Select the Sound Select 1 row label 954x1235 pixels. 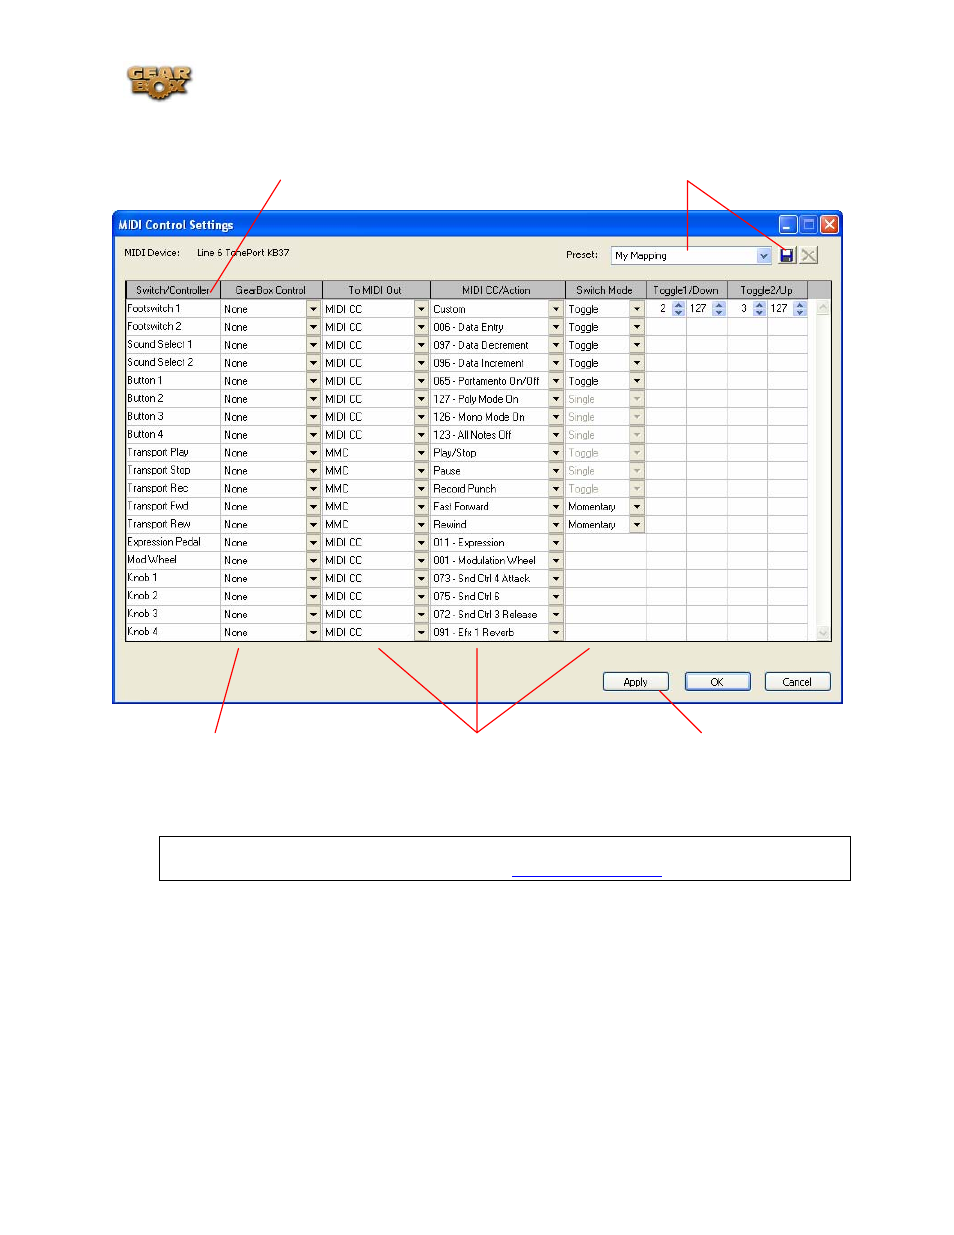coord(160,345)
